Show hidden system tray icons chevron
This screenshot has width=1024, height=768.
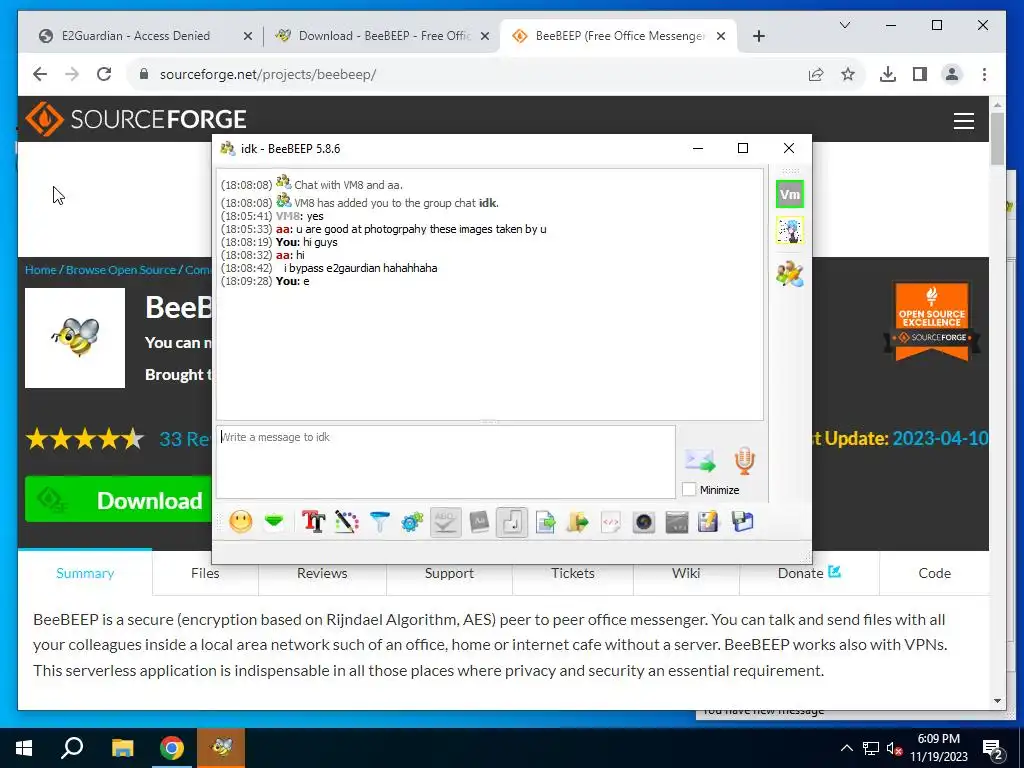click(x=846, y=748)
